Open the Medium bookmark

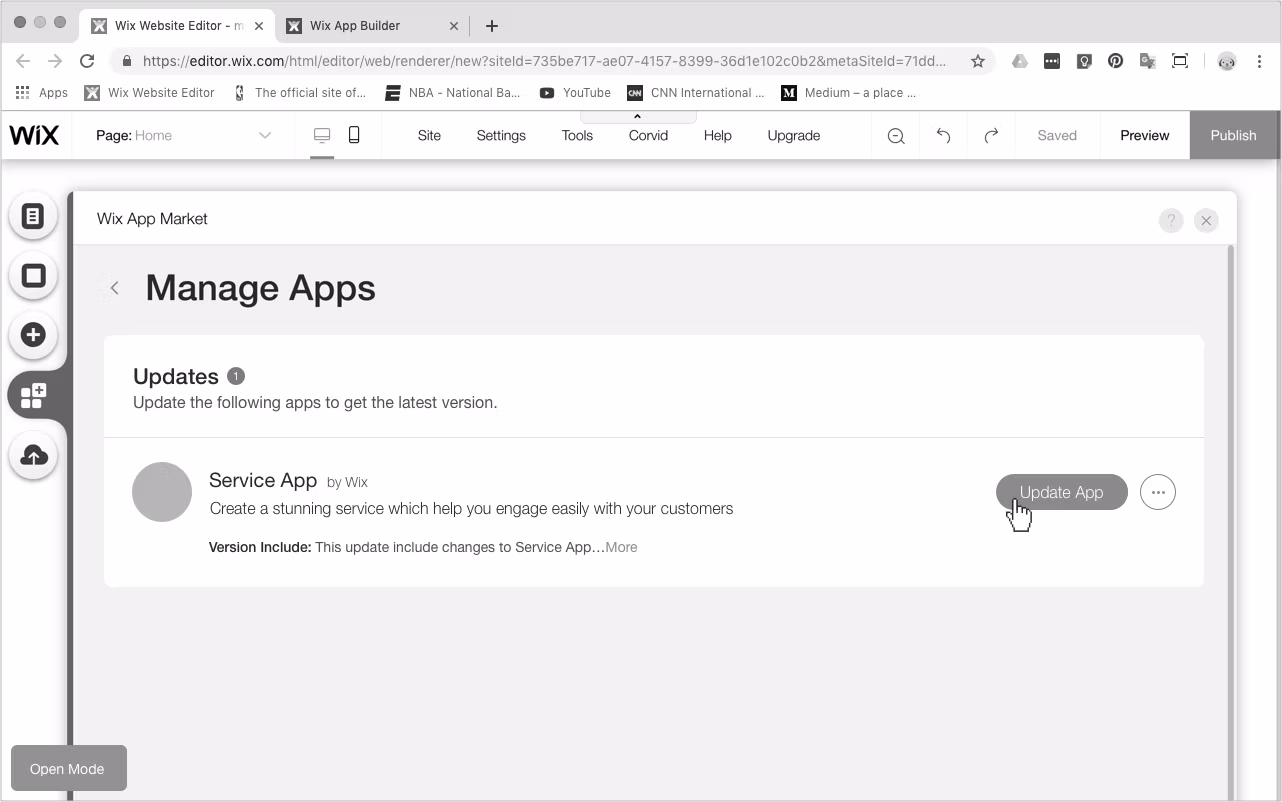[x=848, y=93]
